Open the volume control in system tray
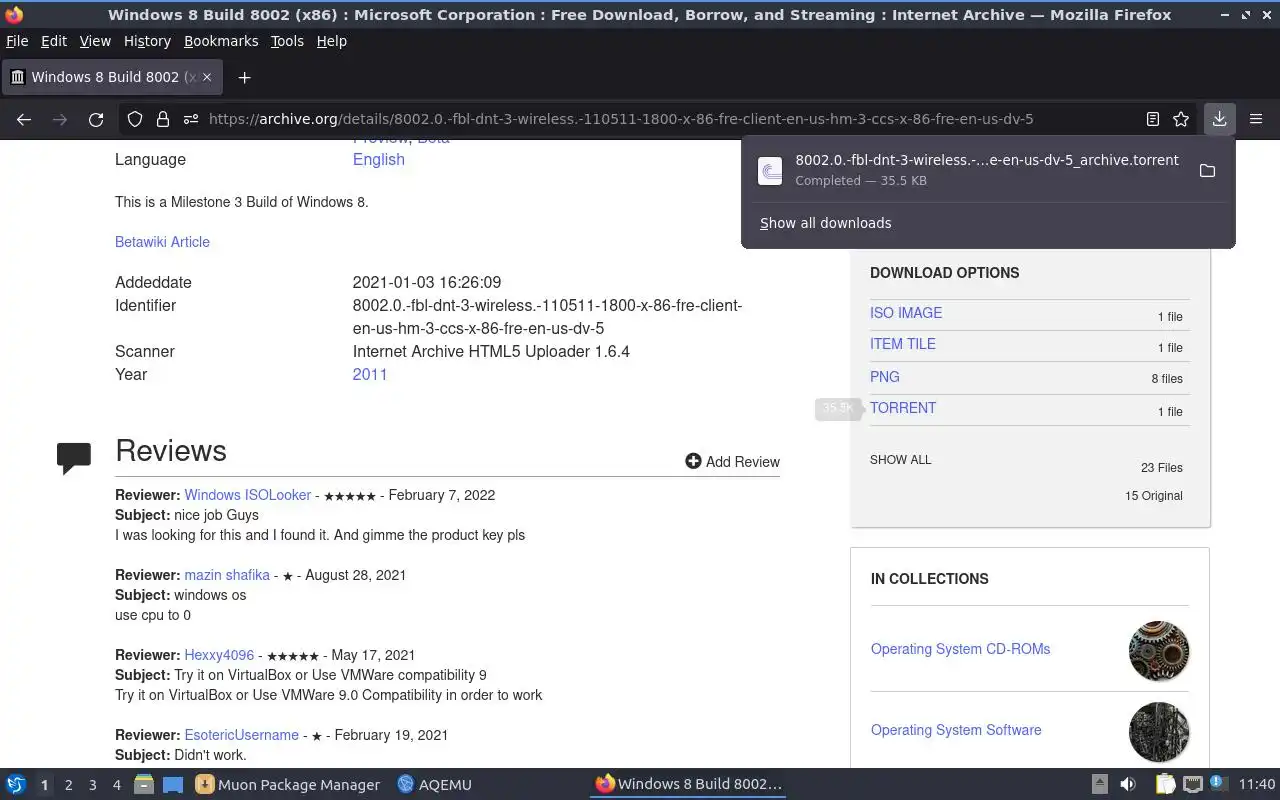Viewport: 1280px width, 800px height. [x=1127, y=784]
